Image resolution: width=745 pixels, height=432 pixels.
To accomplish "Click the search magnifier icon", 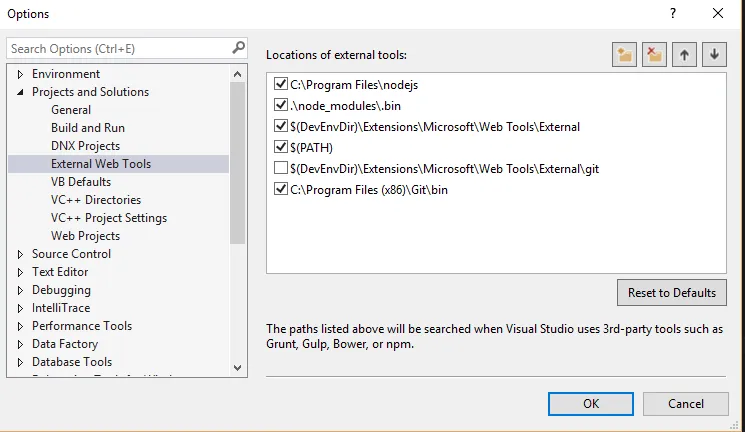I will (238, 48).
